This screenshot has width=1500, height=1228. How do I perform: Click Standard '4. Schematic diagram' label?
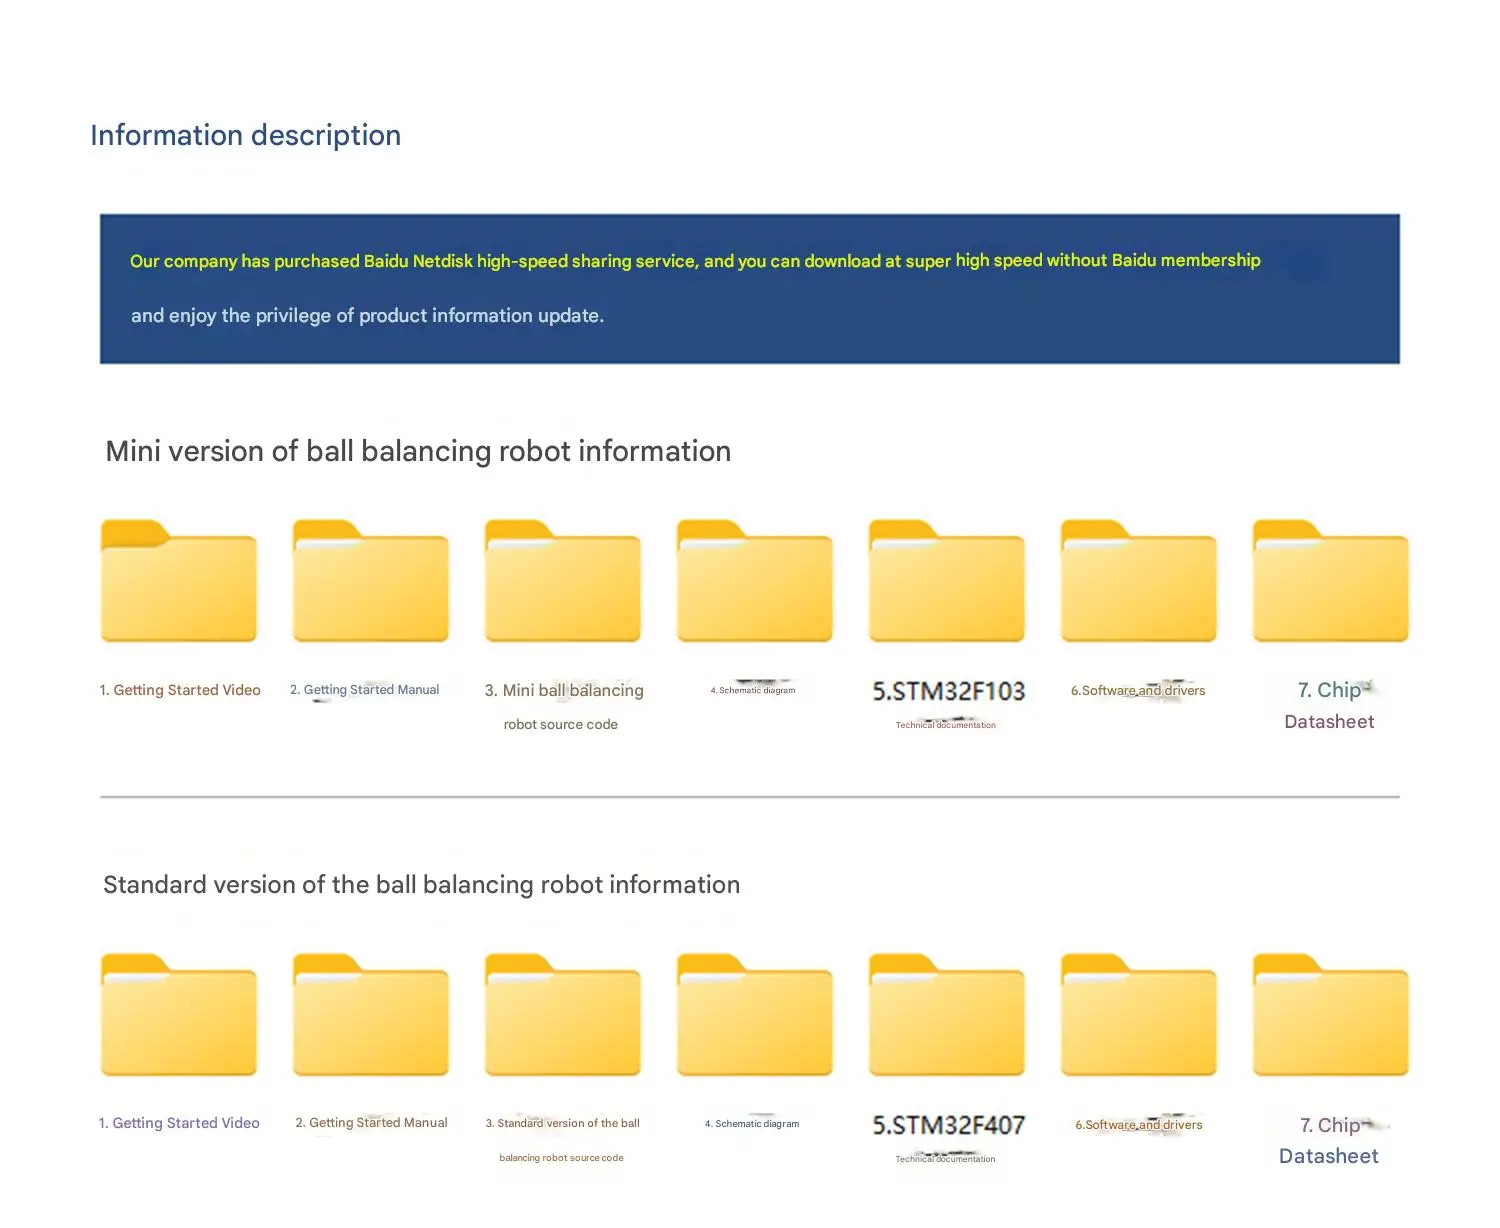(752, 1124)
